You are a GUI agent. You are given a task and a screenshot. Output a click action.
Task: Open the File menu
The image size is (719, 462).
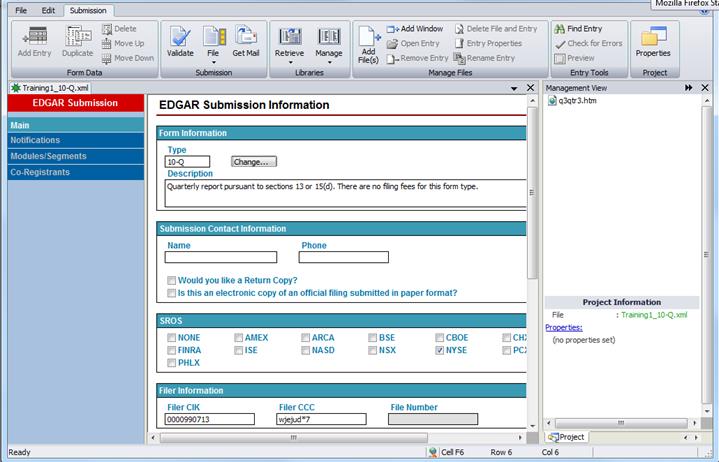21,11
